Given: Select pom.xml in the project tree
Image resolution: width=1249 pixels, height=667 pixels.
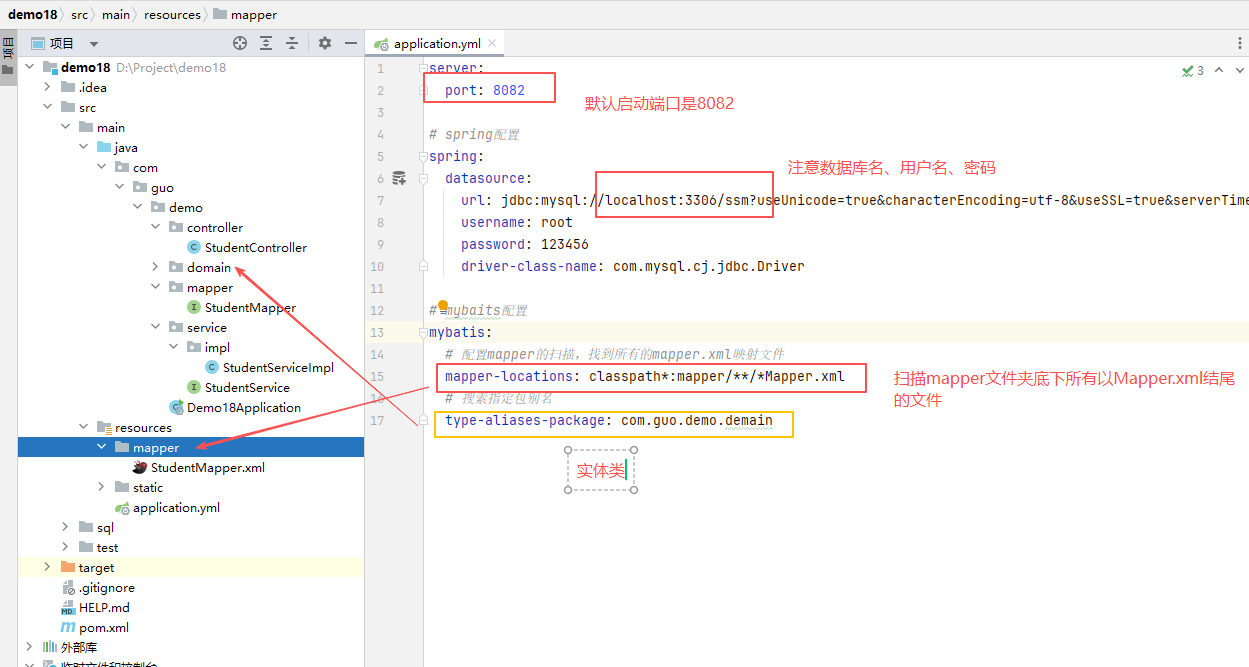Looking at the screenshot, I should [103, 627].
